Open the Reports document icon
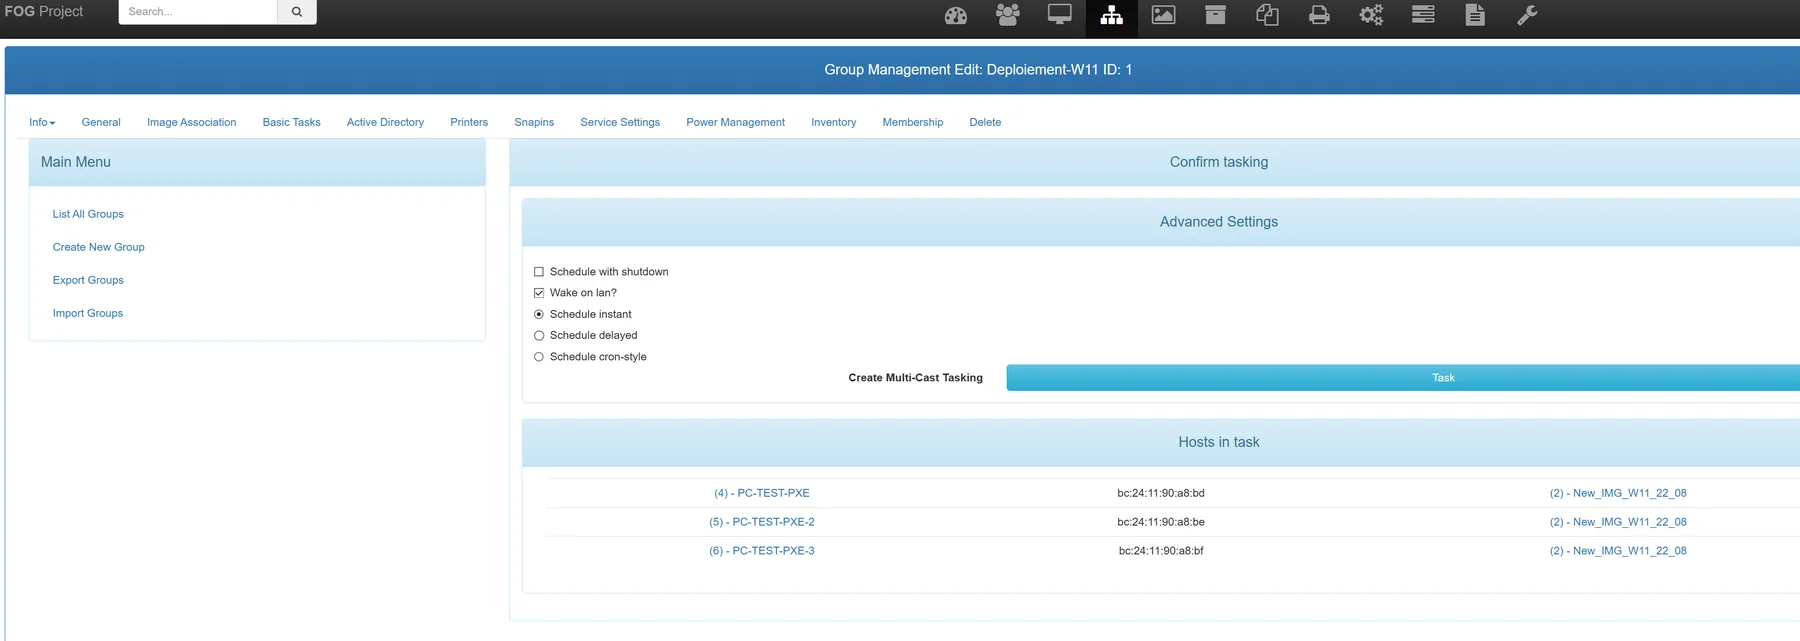This screenshot has width=1800, height=641. (1475, 15)
